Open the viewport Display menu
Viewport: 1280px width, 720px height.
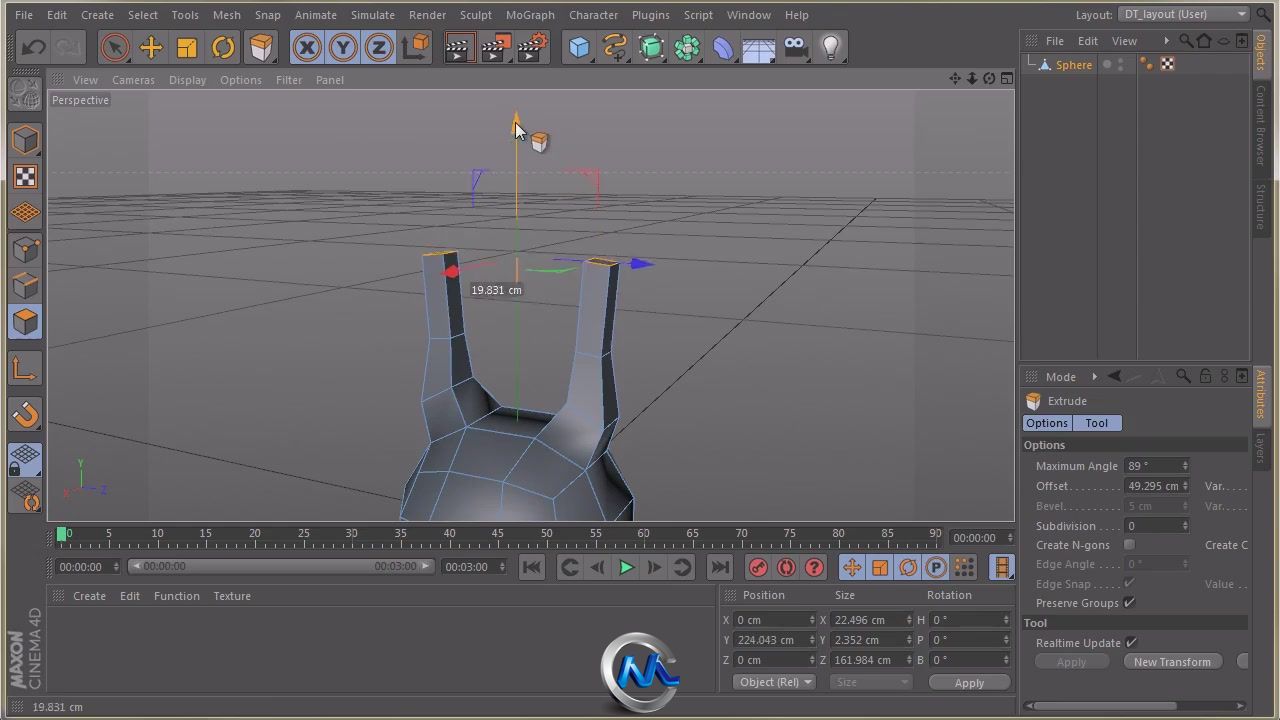(x=187, y=80)
